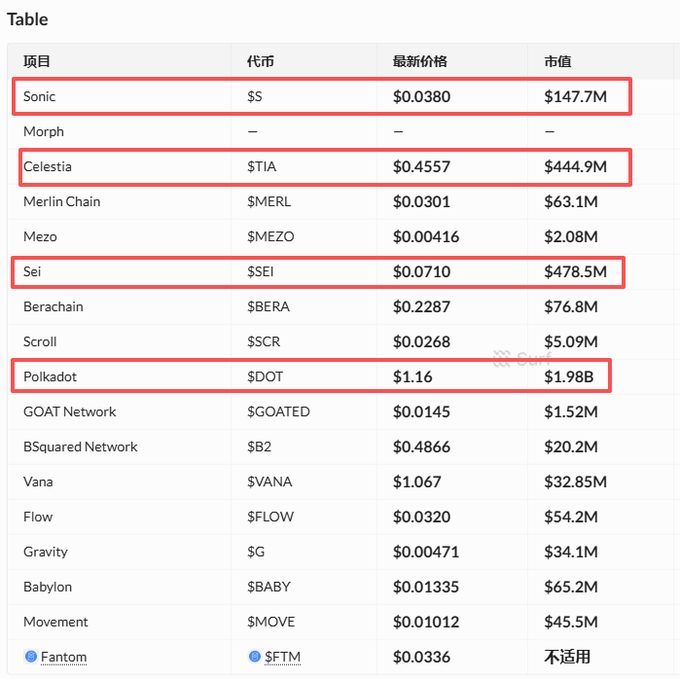Click Fantom market cap 不适用

tap(567, 657)
